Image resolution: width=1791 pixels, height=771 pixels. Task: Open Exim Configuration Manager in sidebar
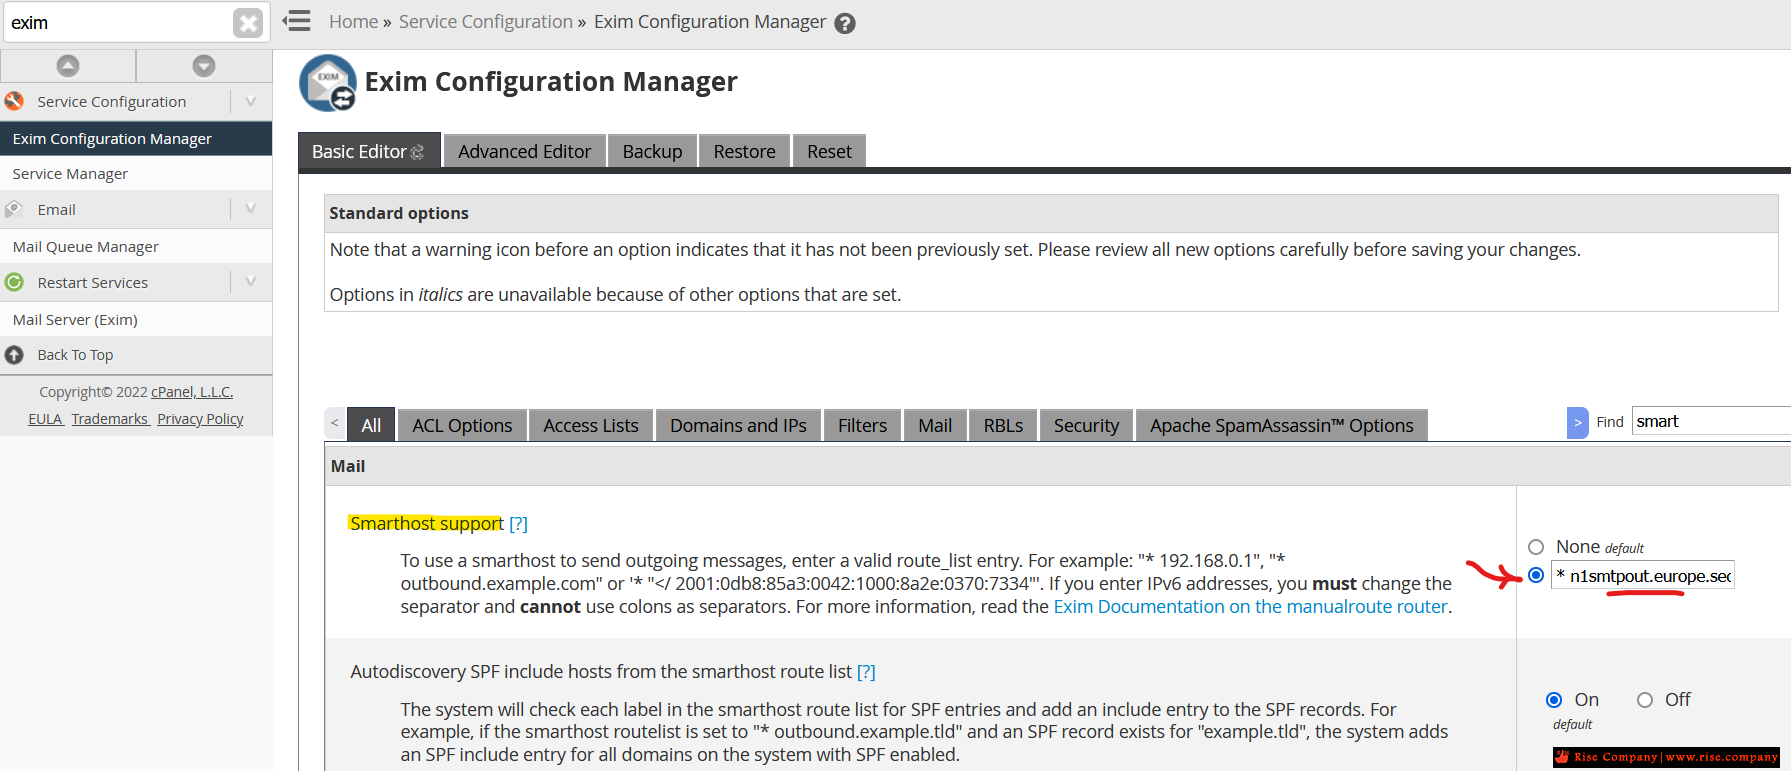[136, 138]
